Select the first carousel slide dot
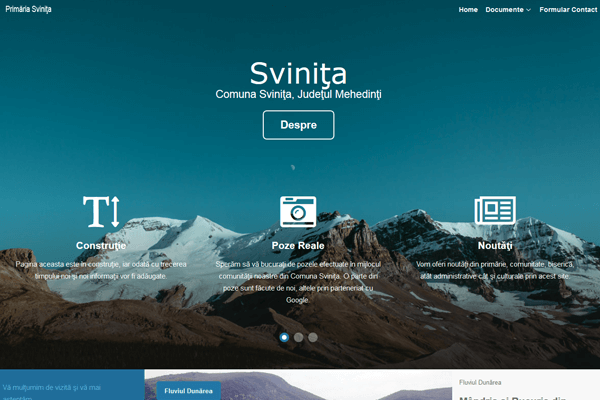 click(284, 338)
